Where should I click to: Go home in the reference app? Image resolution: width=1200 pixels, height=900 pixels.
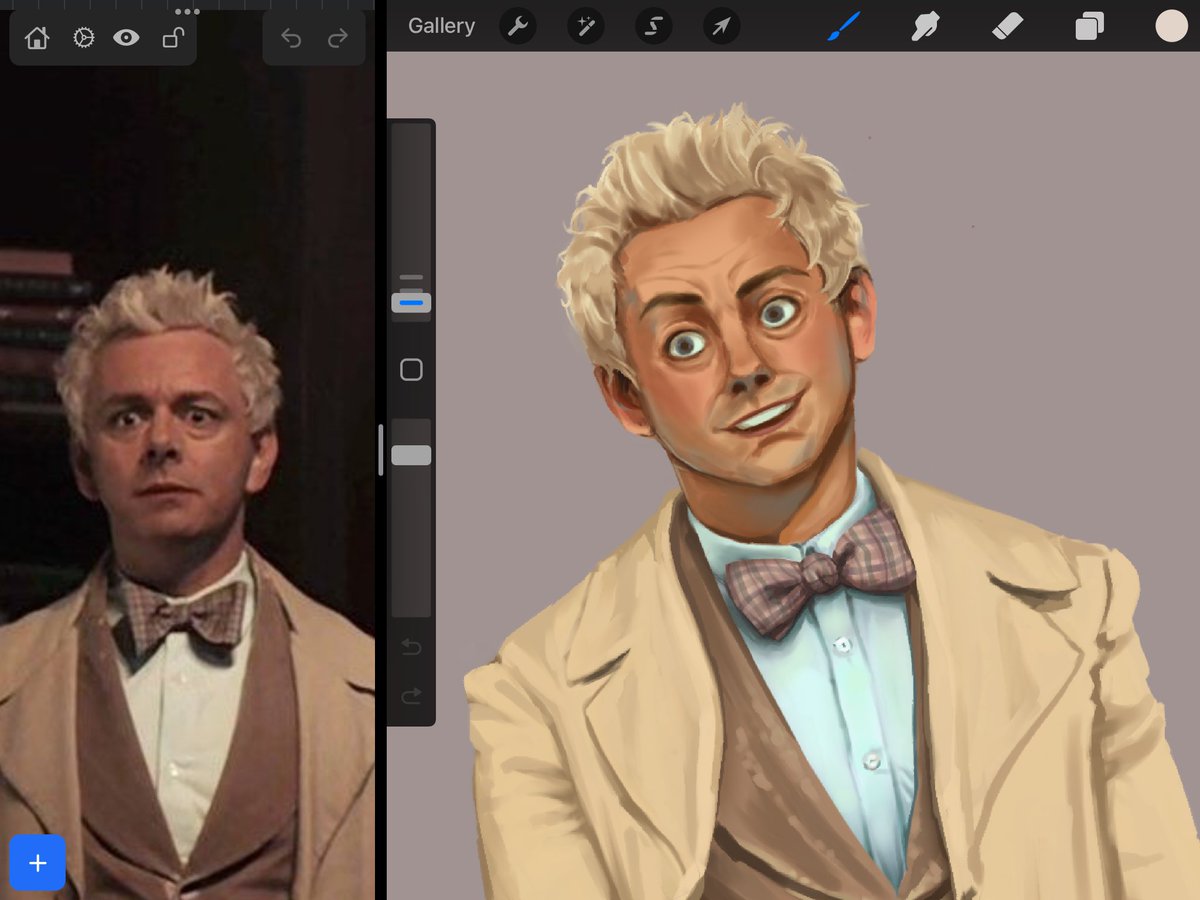[x=37, y=38]
